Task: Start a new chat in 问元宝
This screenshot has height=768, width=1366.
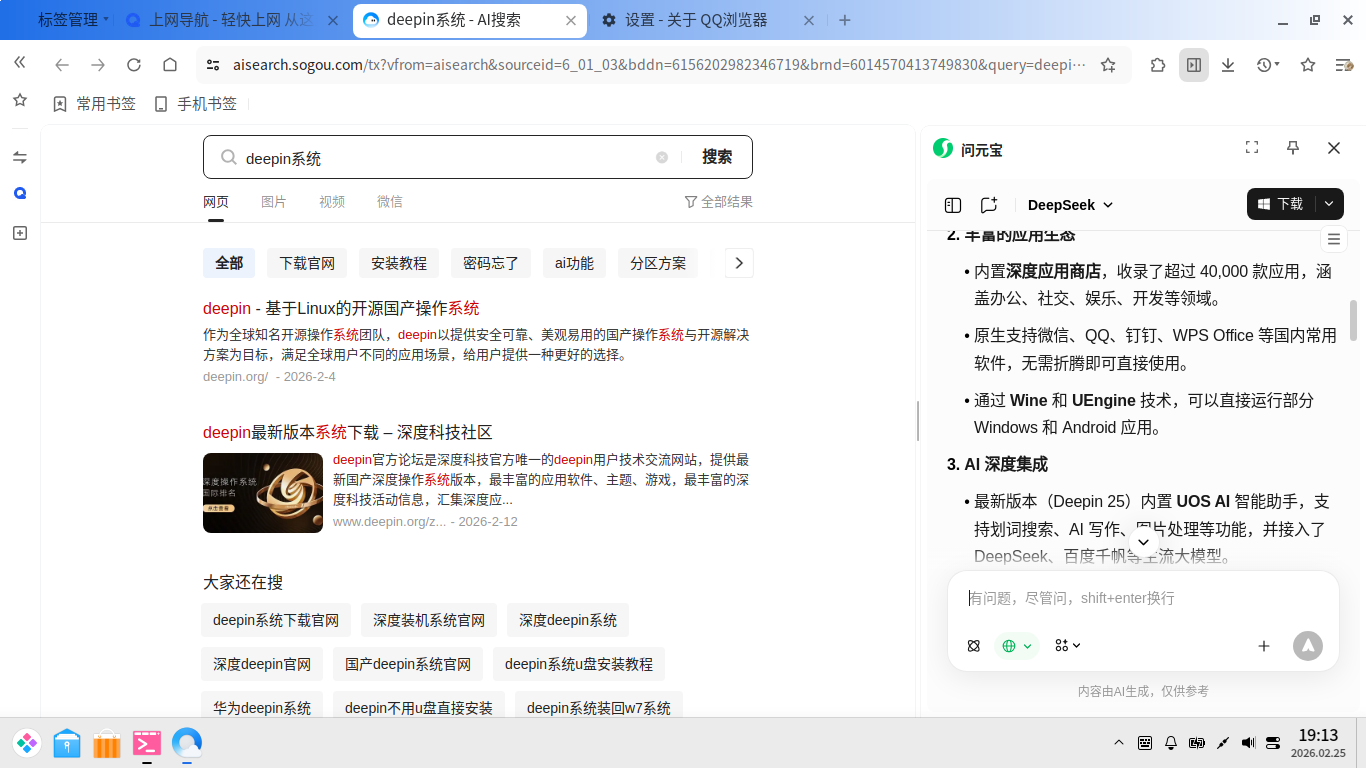Action: (x=989, y=205)
